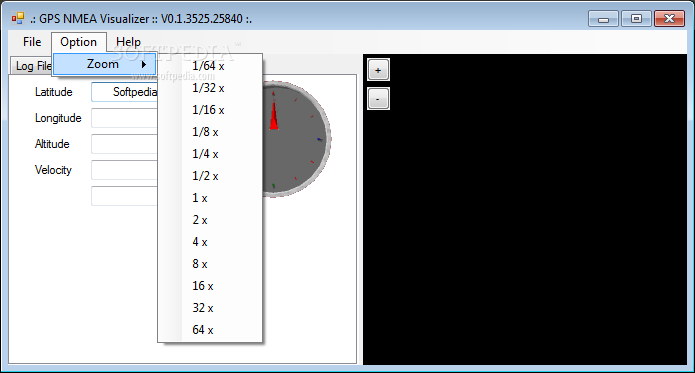The height and width of the screenshot is (373, 695).
Task: Click the Latitude field containing Softpedia
Action: coord(125,92)
